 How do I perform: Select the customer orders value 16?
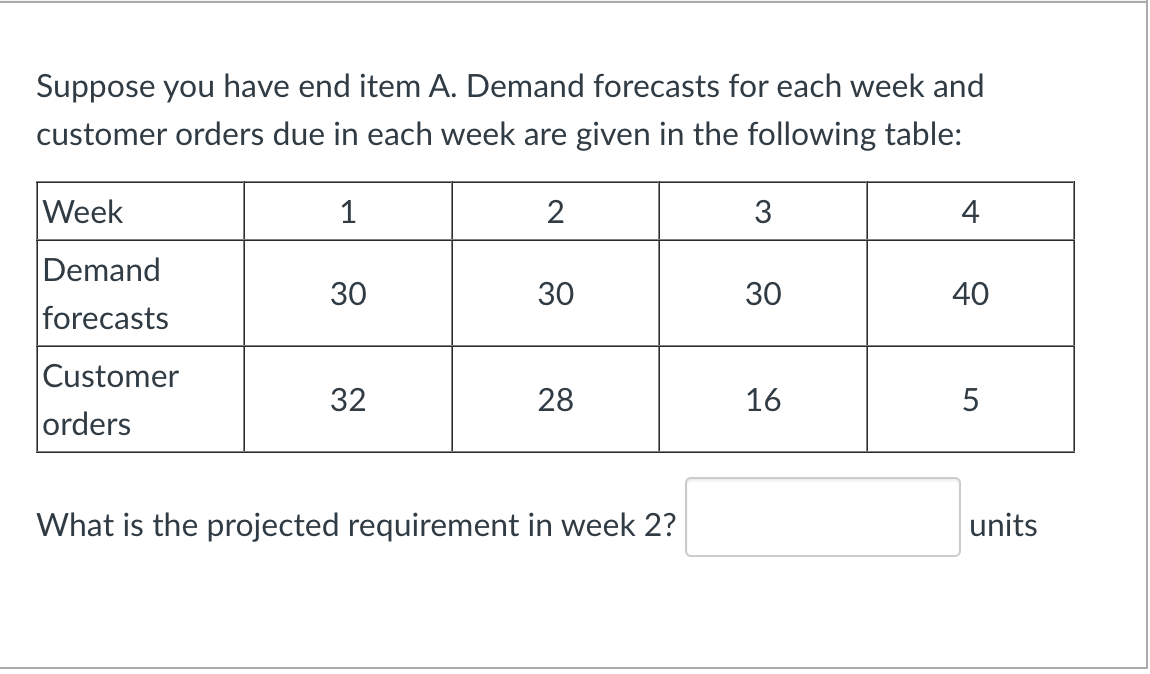click(x=762, y=399)
